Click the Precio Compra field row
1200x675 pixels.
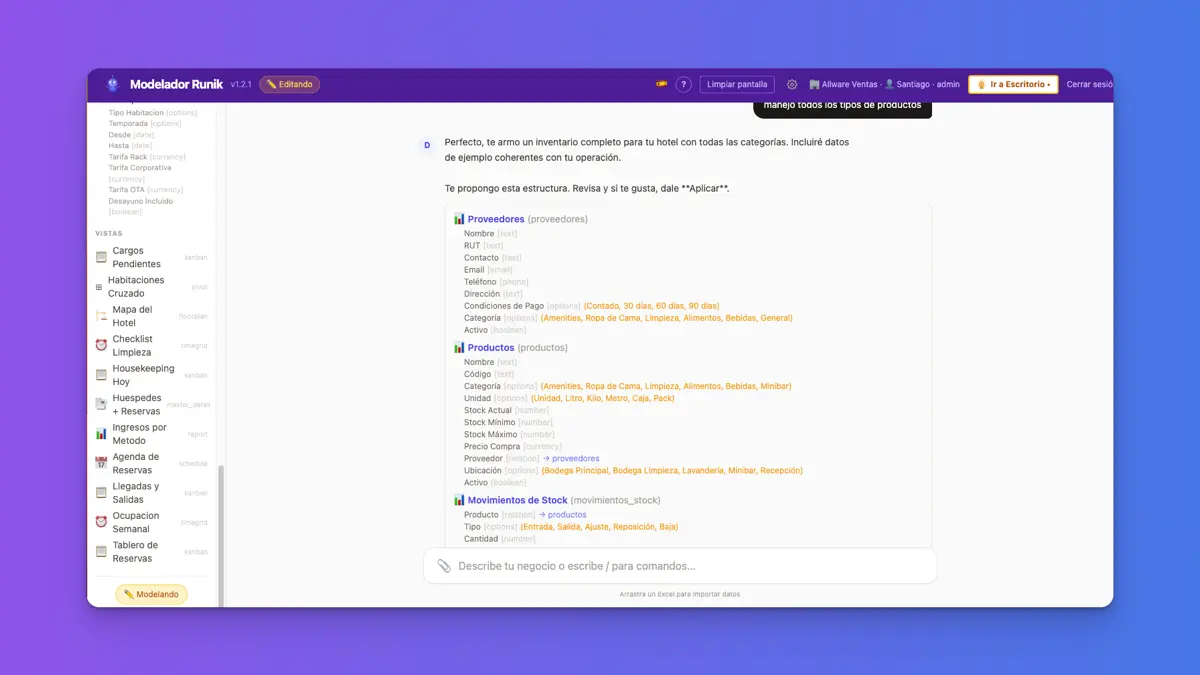click(513, 447)
